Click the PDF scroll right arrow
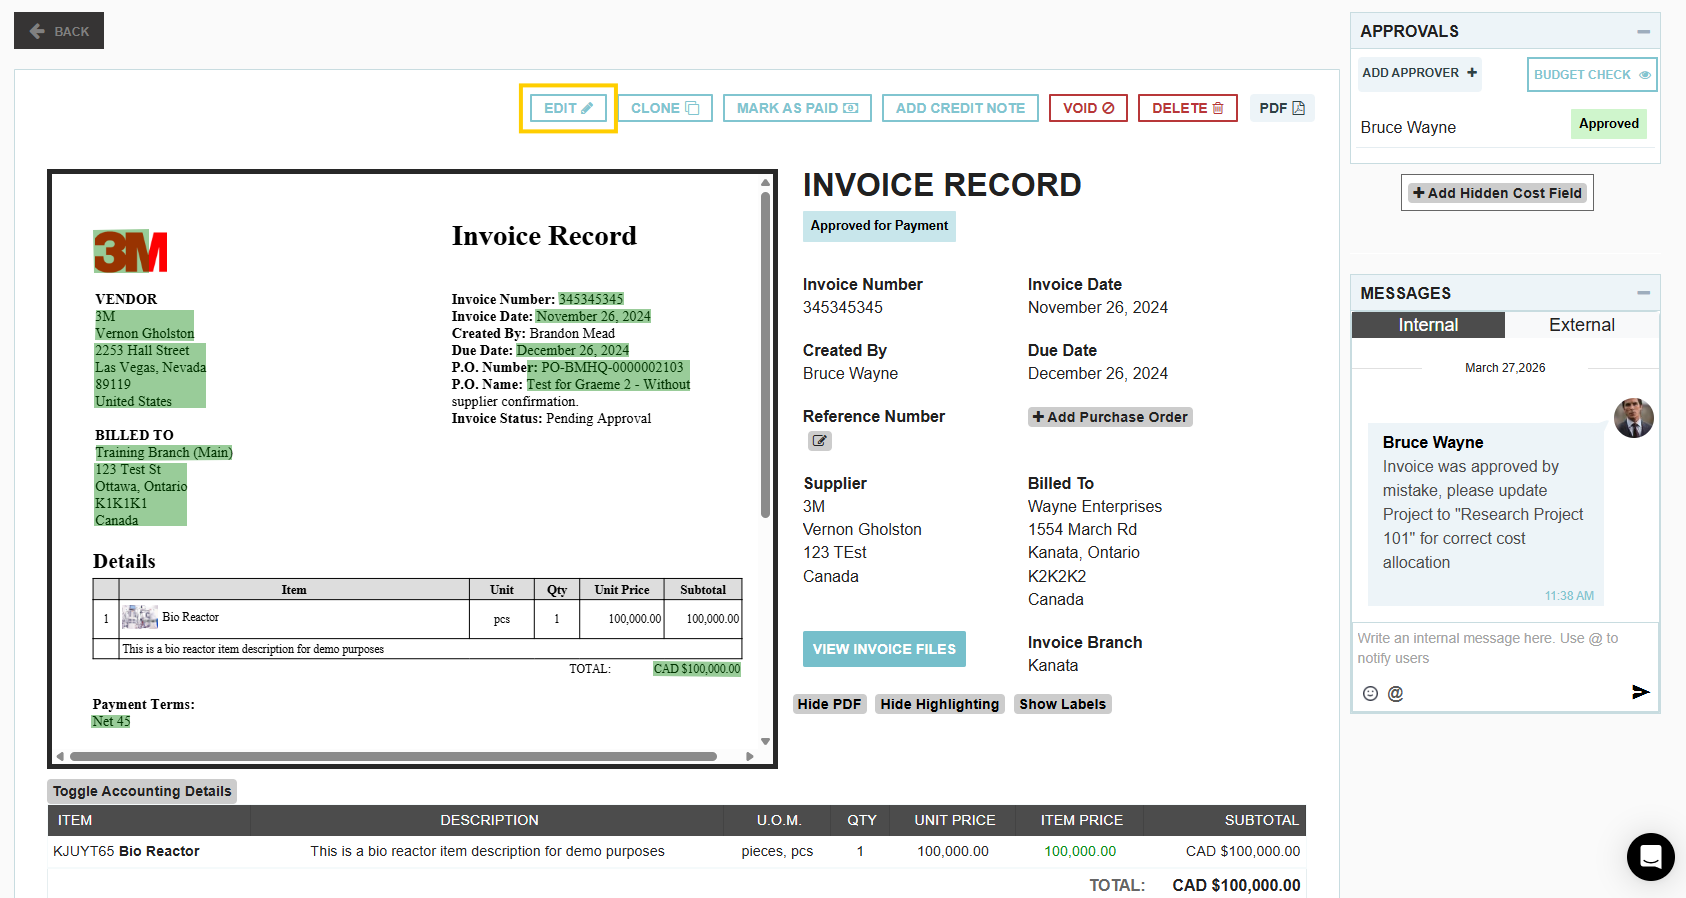Screen dimensions: 1686x898 click(750, 757)
